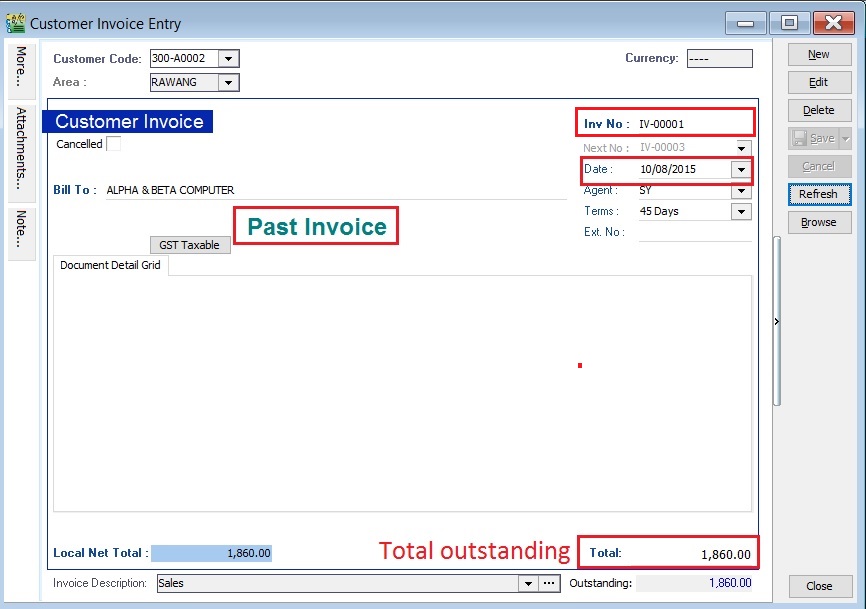The width and height of the screenshot is (866, 609).
Task: Expand the right-edge panel arrow
Action: pos(777,321)
